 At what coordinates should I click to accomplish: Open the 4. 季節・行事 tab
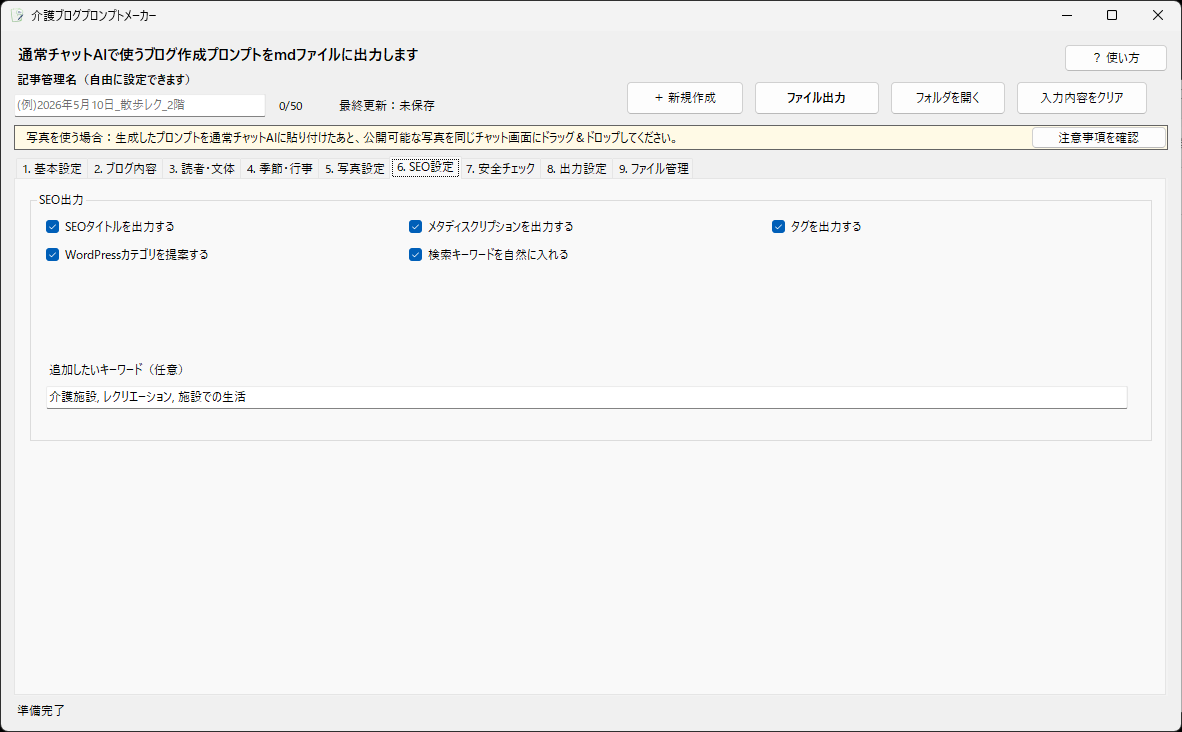click(x=280, y=169)
